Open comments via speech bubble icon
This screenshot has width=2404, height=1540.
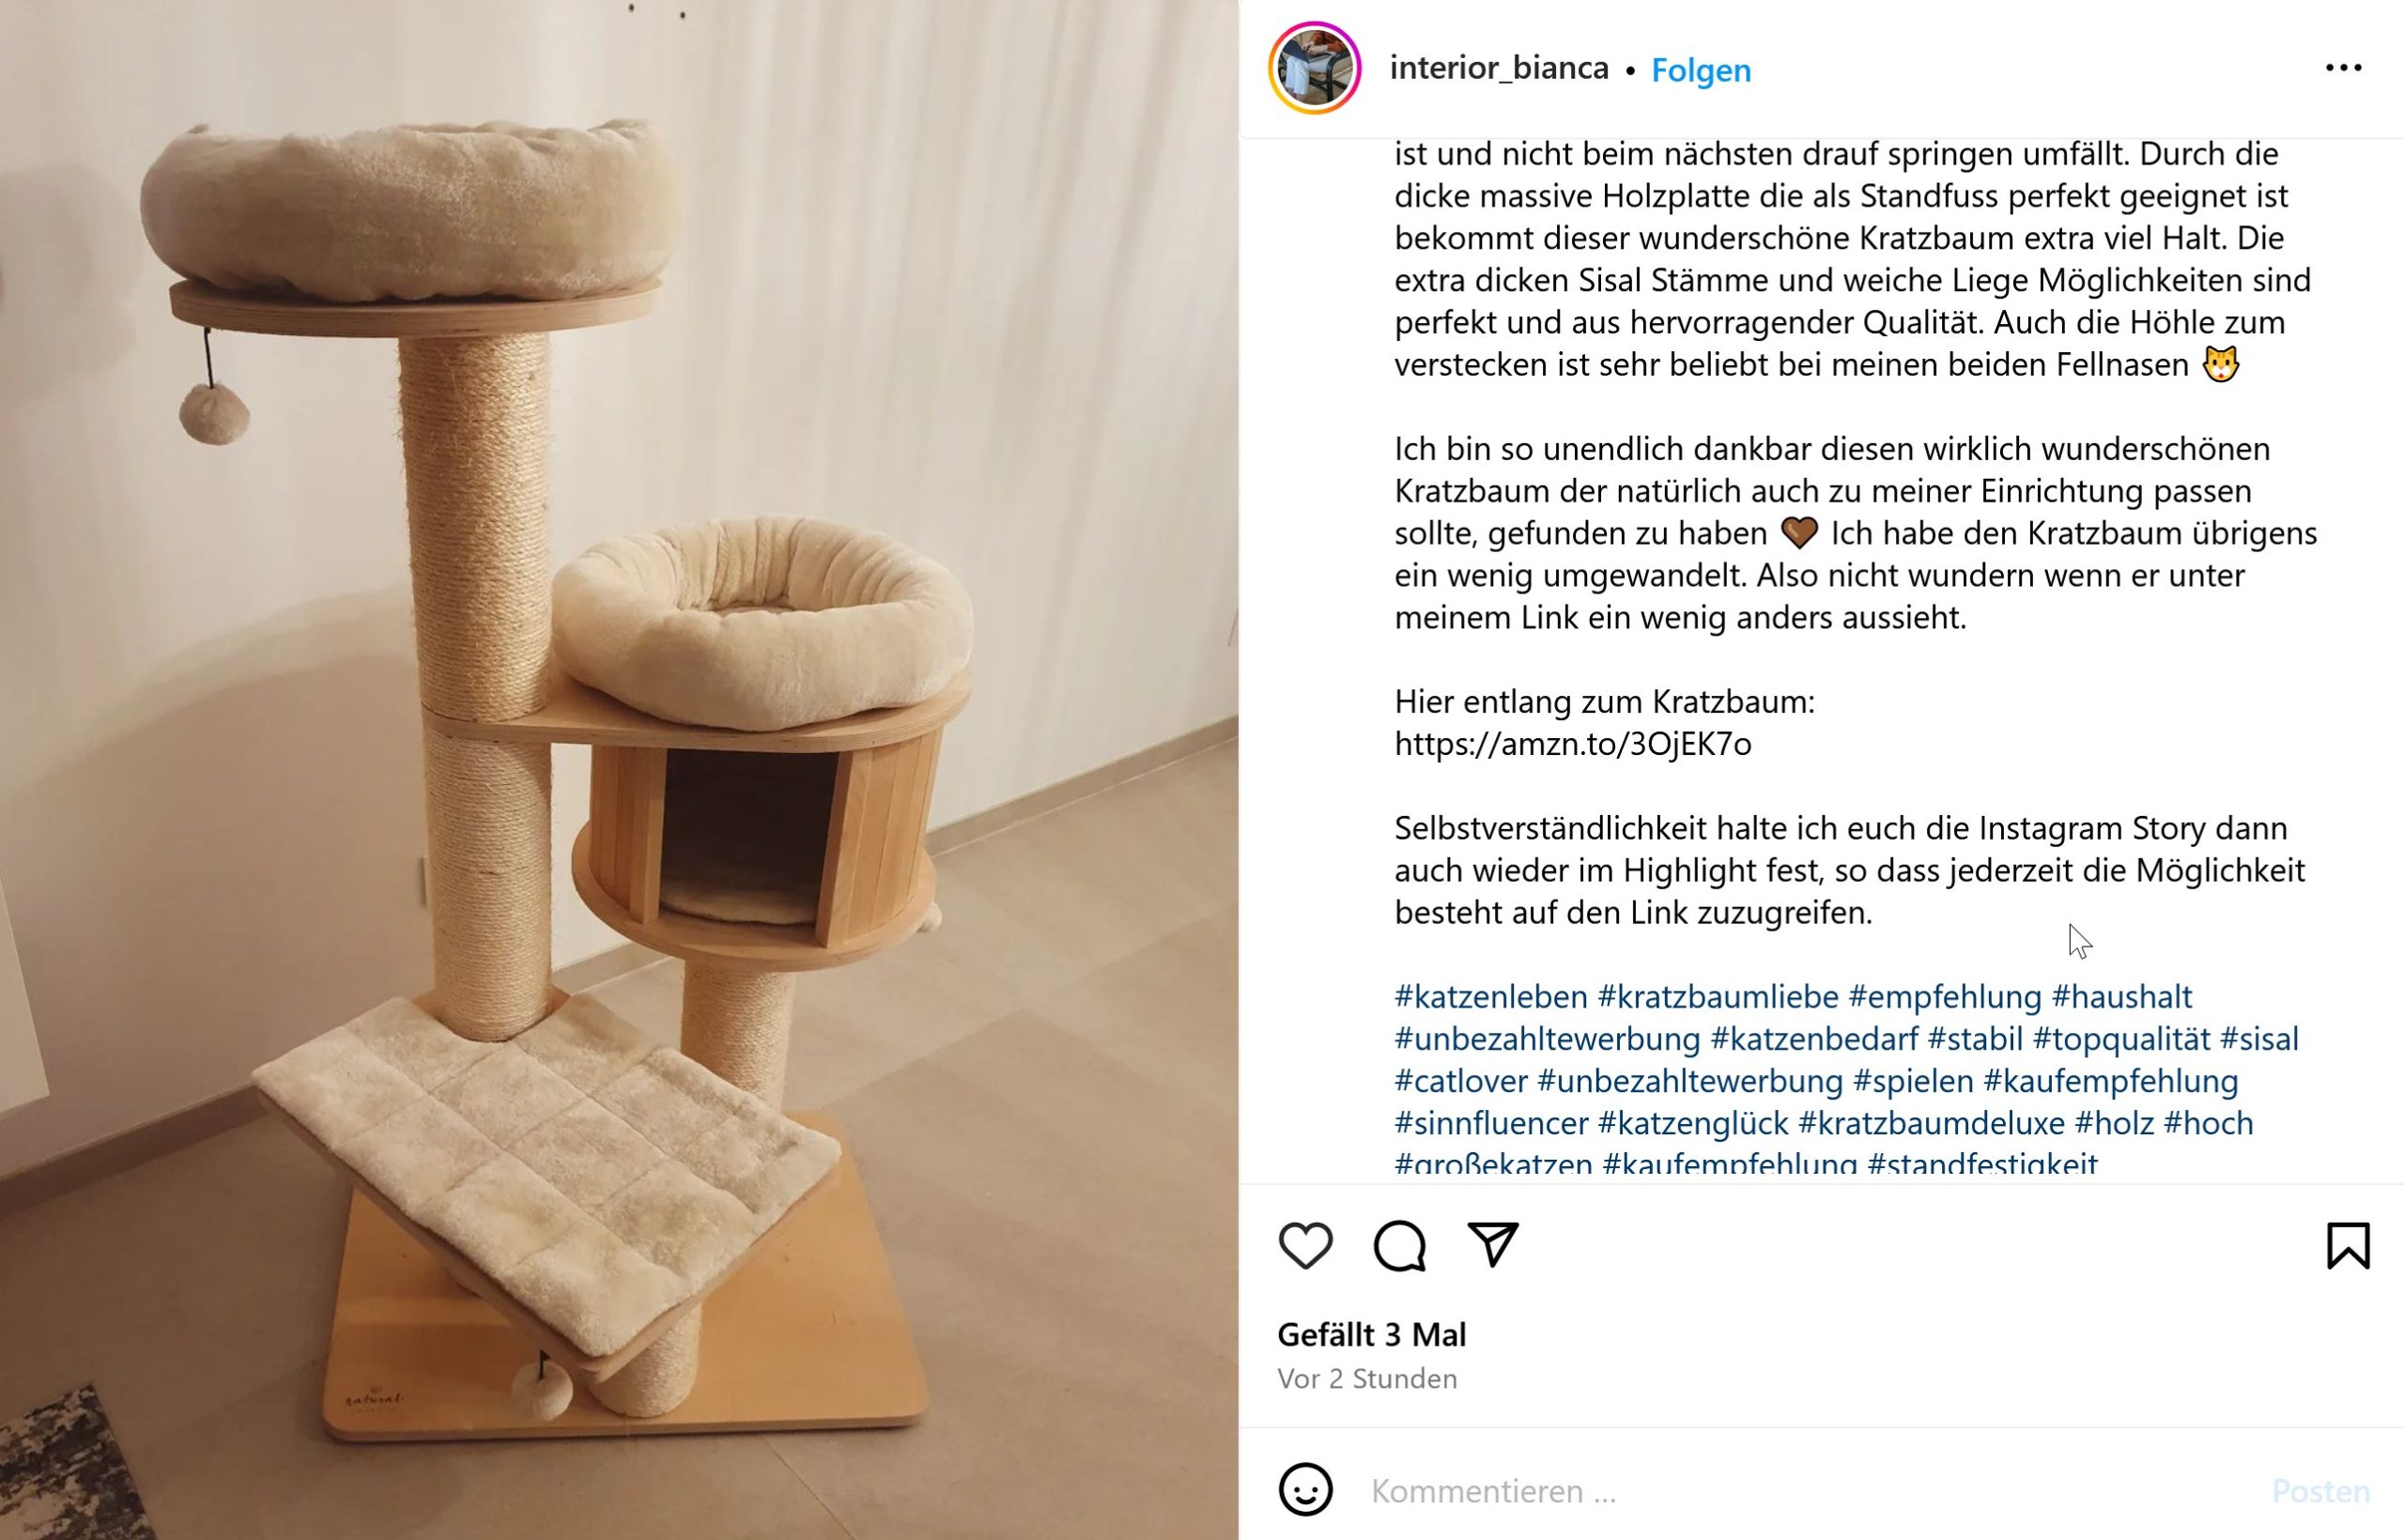coord(1399,1246)
